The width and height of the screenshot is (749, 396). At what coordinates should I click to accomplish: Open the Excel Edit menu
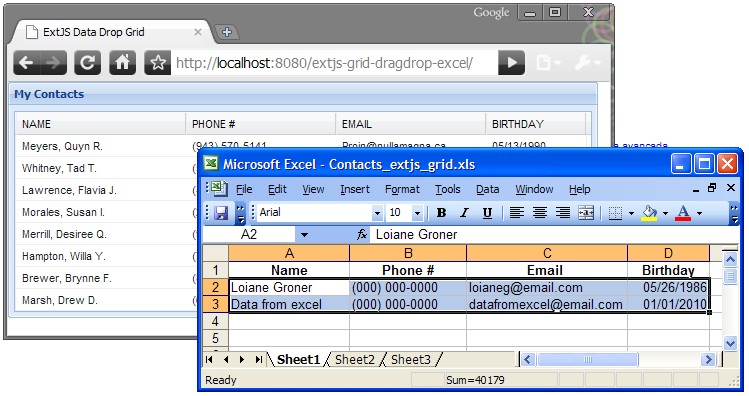click(x=277, y=189)
